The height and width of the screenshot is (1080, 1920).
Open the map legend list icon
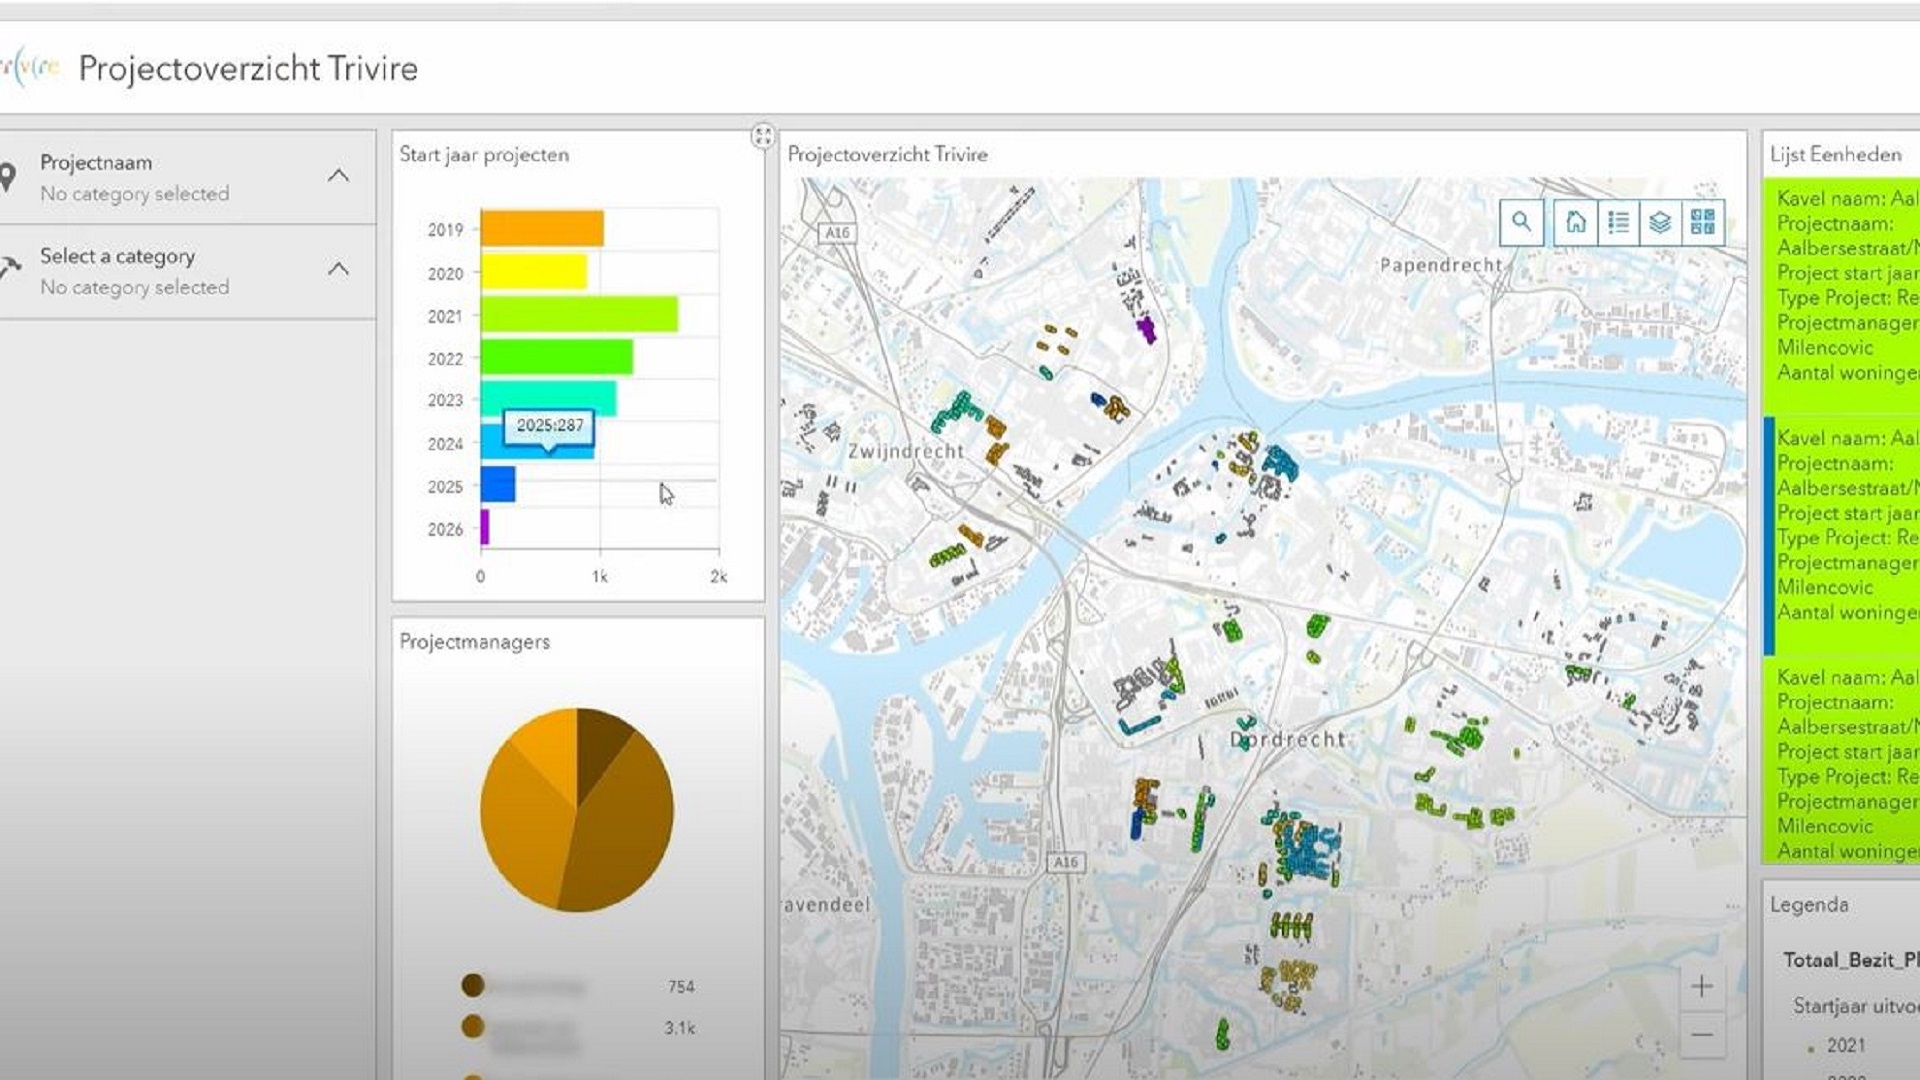pyautogui.click(x=1618, y=222)
